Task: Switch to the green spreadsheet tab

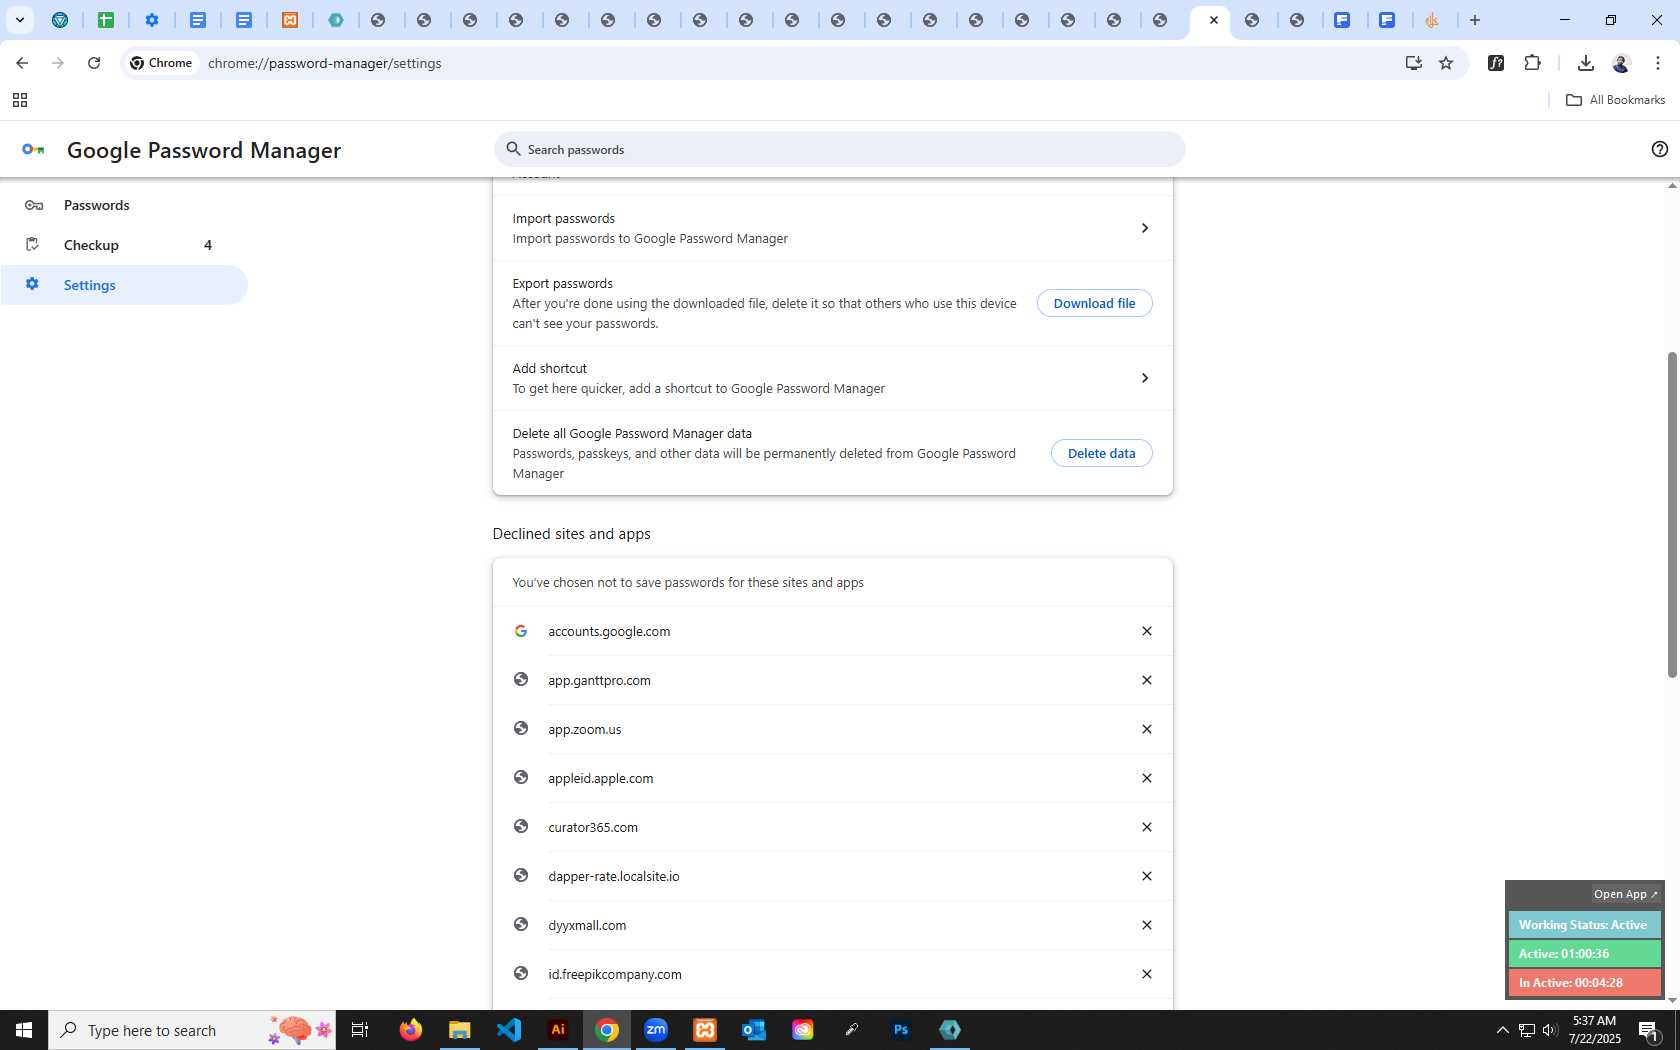Action: click(106, 20)
